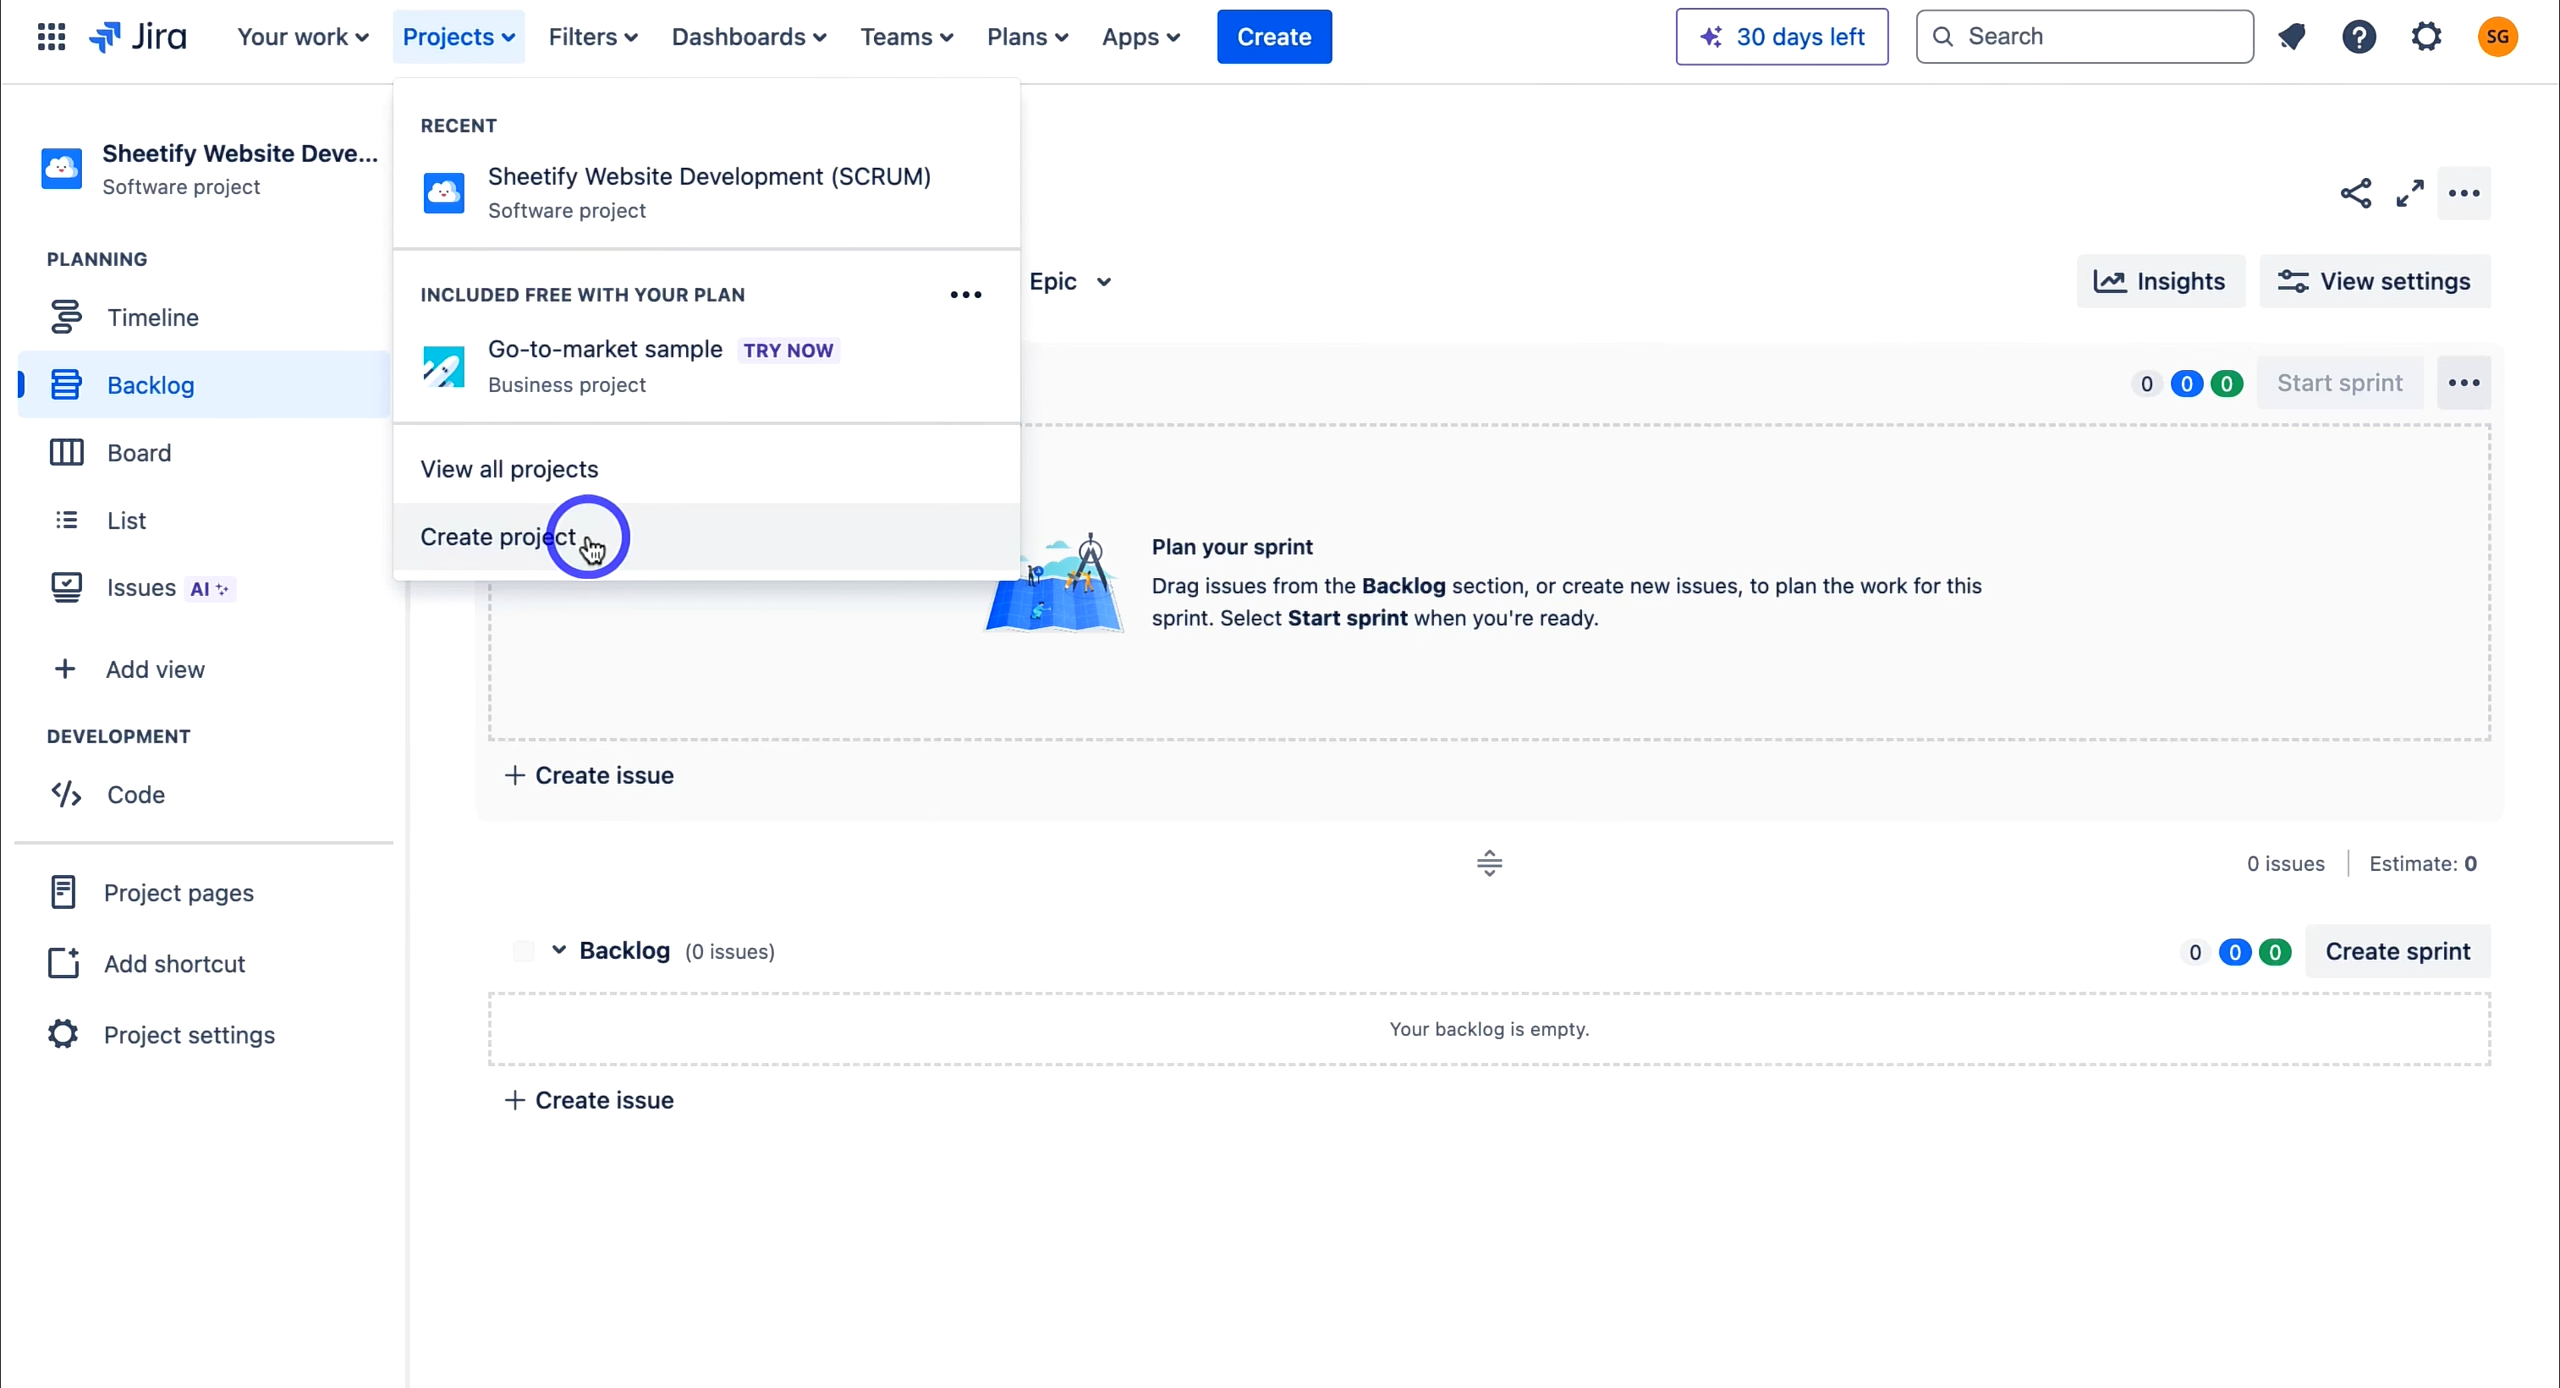
Task: Open Sheetify Website Development (SCRUM) recent project
Action: [706, 192]
